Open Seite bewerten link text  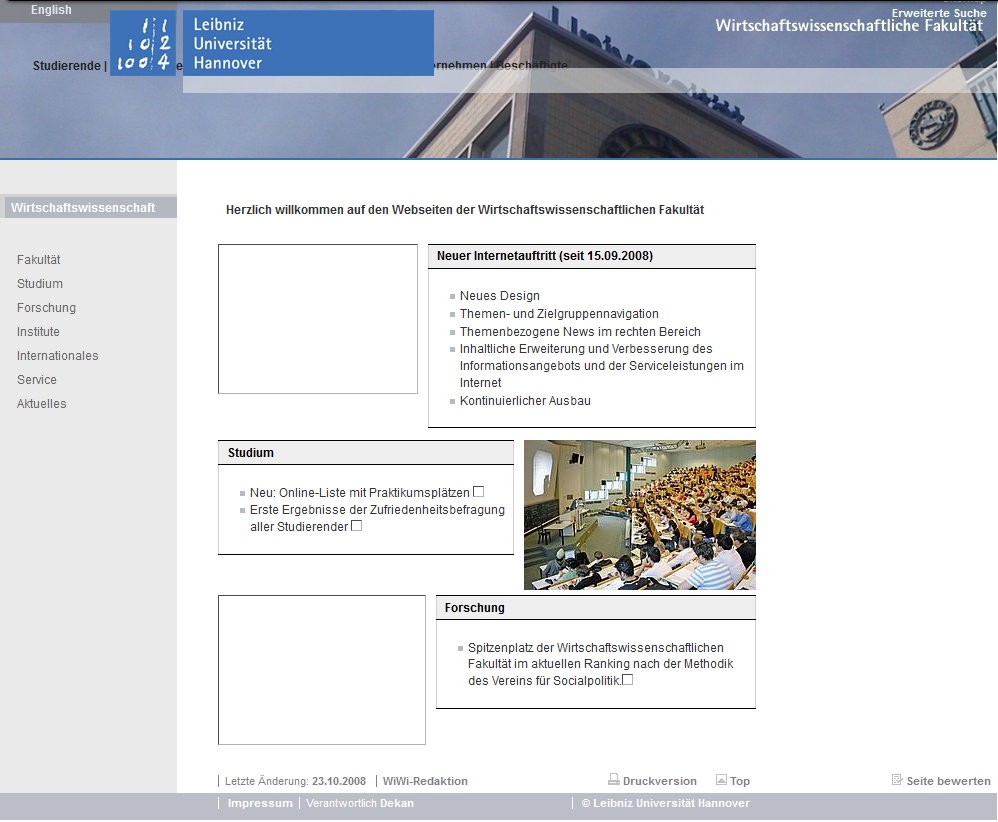click(948, 781)
